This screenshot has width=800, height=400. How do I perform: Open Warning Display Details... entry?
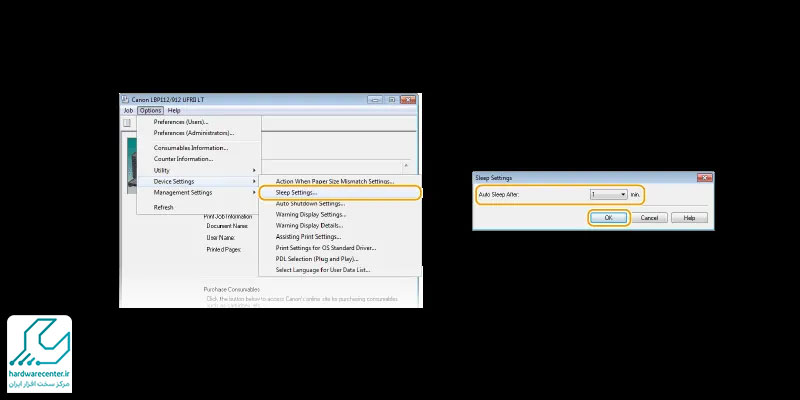[340, 226]
